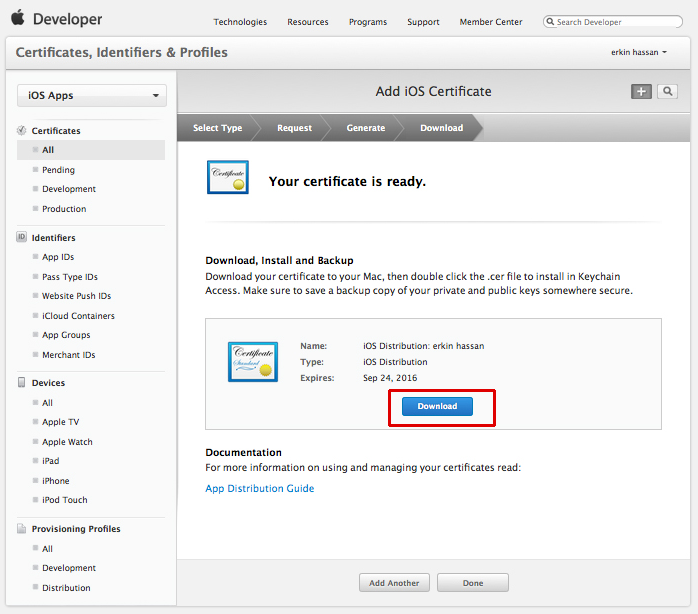Open the Support menu
698x614 pixels.
pos(423,22)
